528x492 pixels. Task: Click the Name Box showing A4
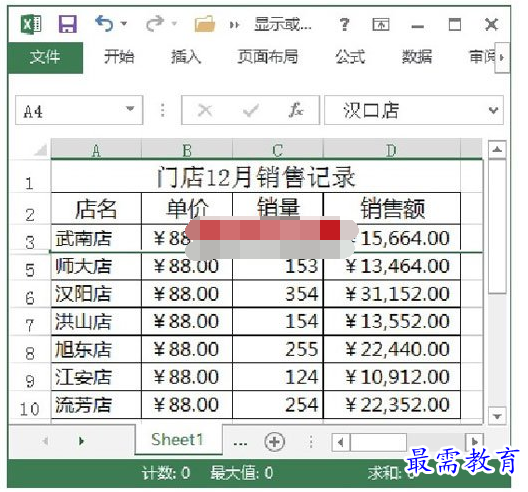point(79,110)
